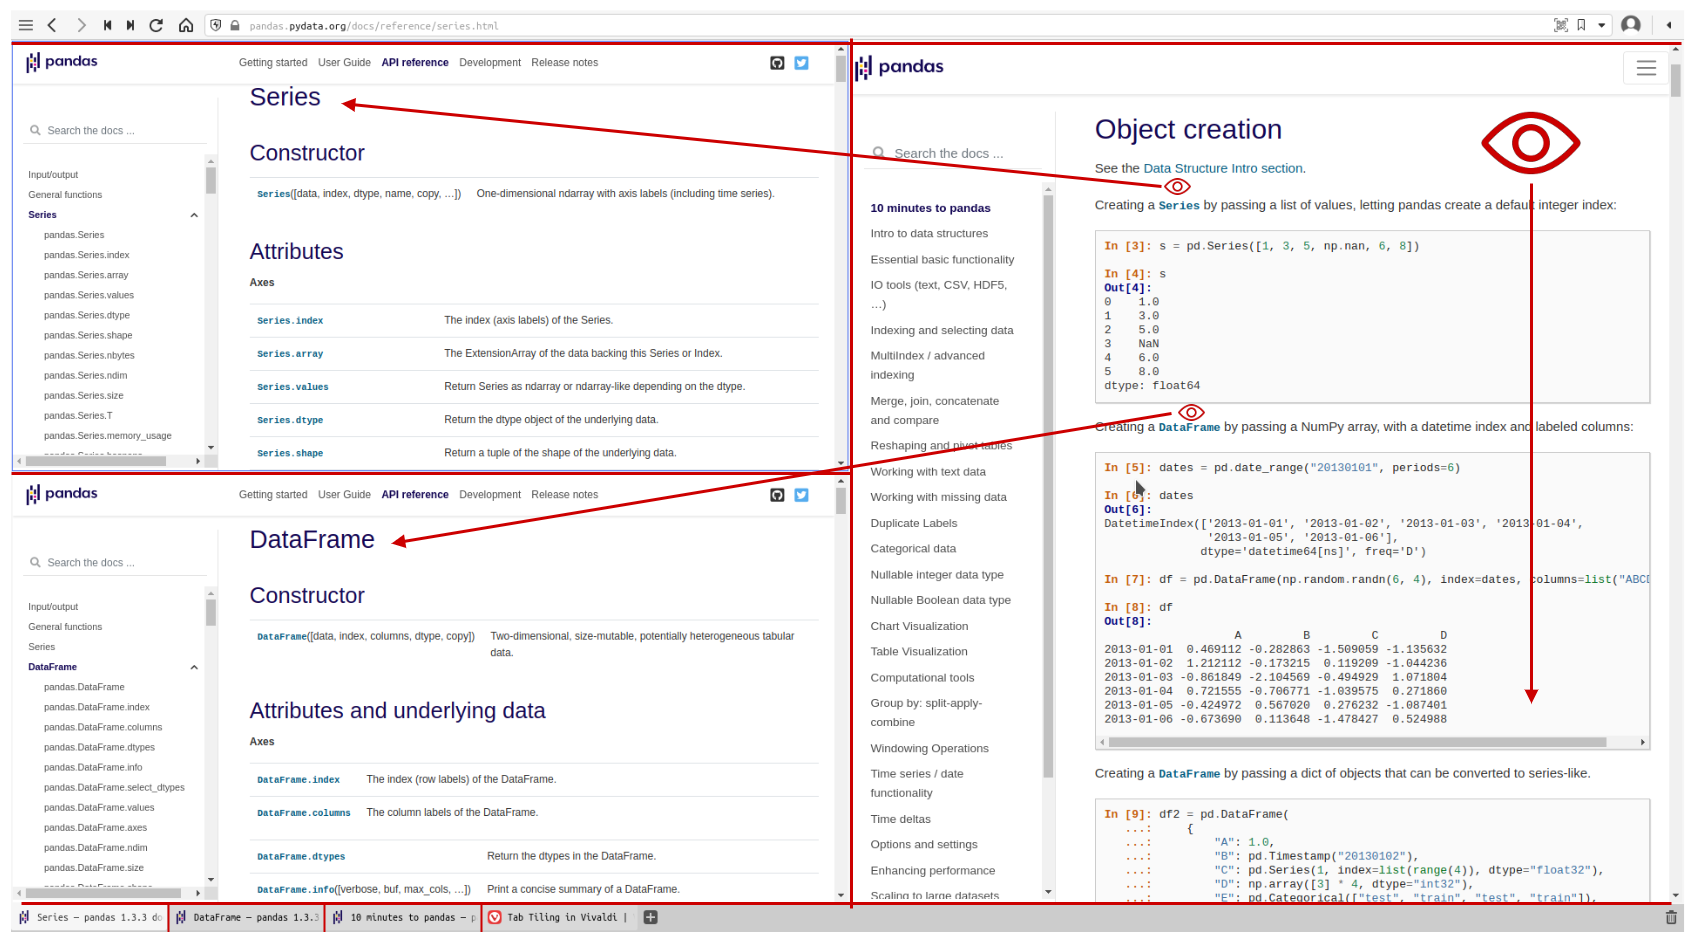1696x932 pixels.
Task: Open Chart Visualization sidebar link
Action: pyautogui.click(x=919, y=627)
